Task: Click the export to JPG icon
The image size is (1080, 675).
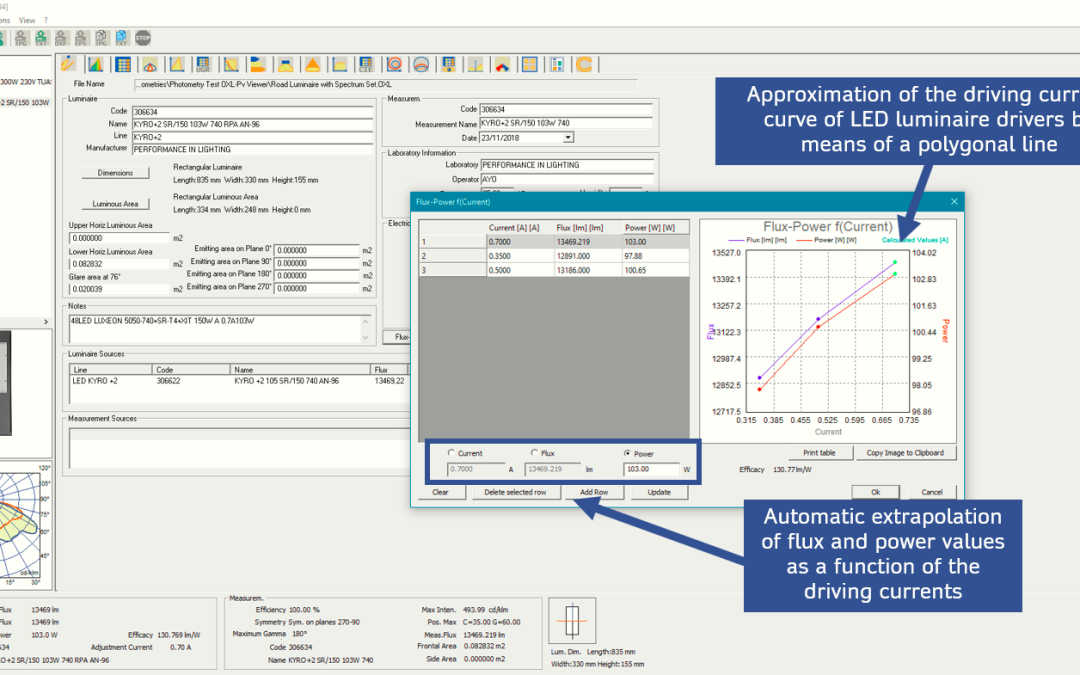Action: (x=21, y=38)
